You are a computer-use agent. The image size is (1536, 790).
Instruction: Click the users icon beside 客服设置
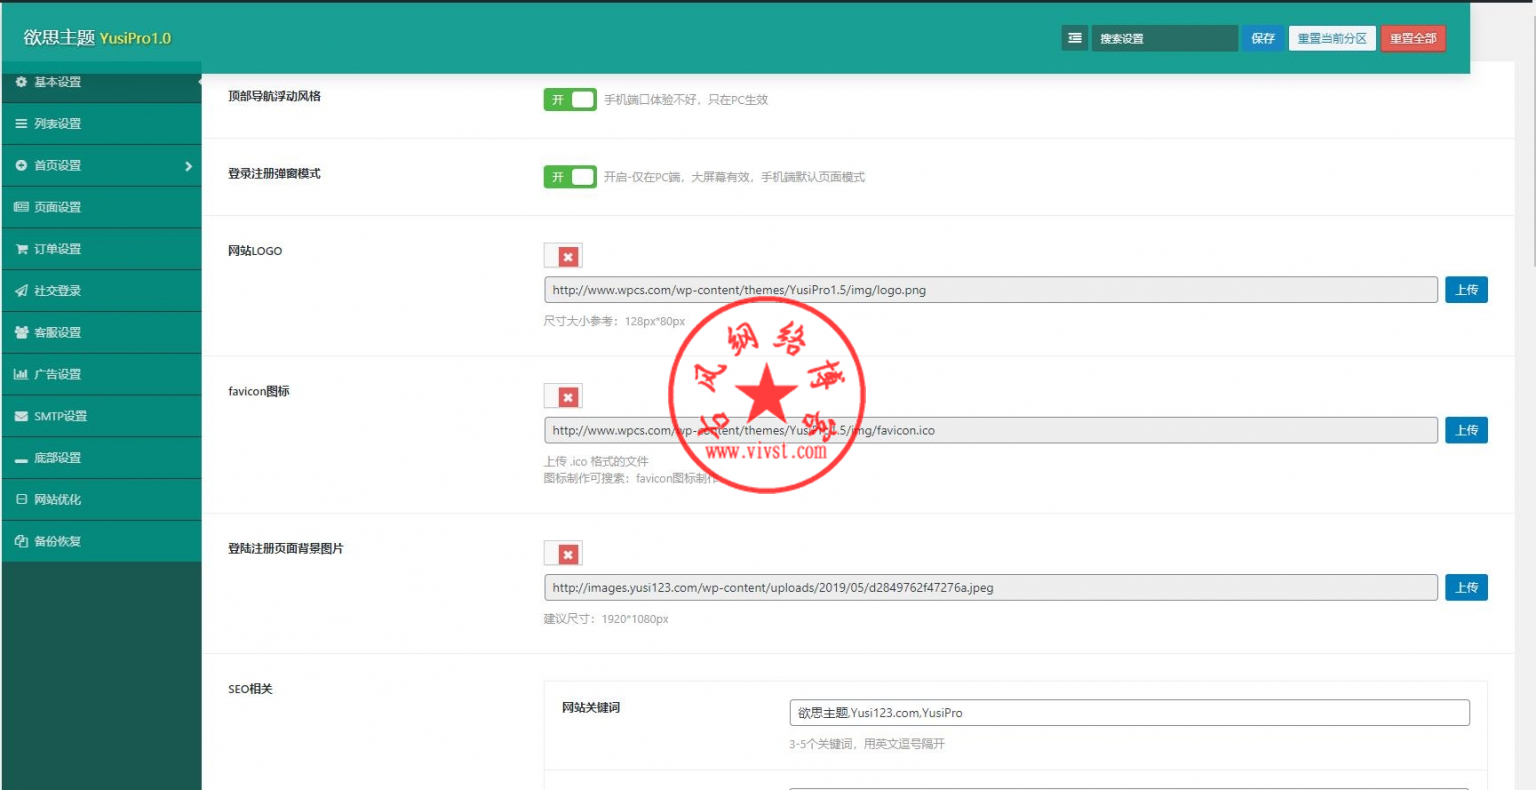point(21,333)
